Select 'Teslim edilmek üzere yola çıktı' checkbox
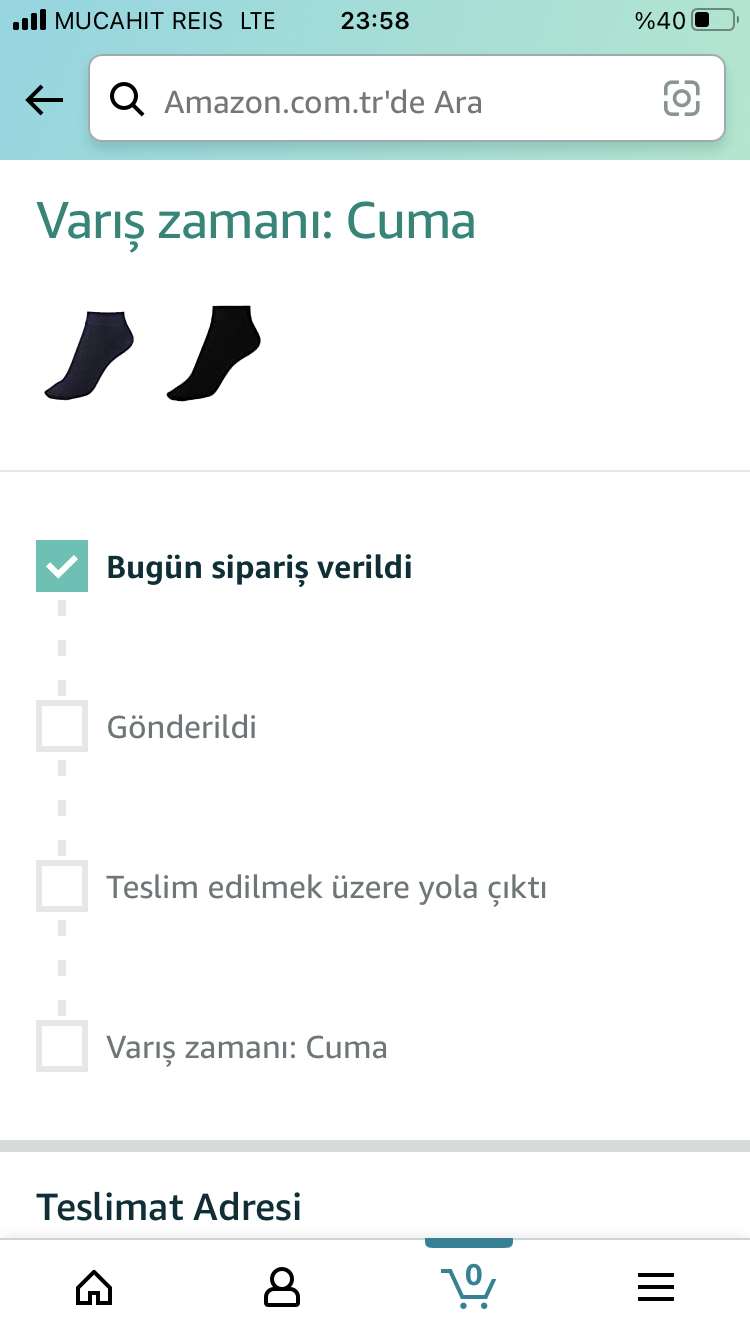Screen dimensions: 750x1334 pyautogui.click(x=62, y=886)
